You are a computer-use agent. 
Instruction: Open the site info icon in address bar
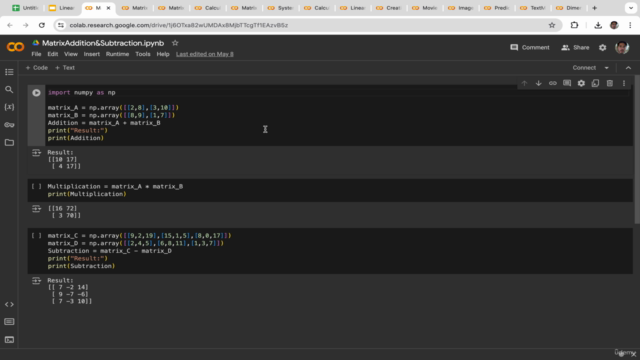click(x=61, y=25)
